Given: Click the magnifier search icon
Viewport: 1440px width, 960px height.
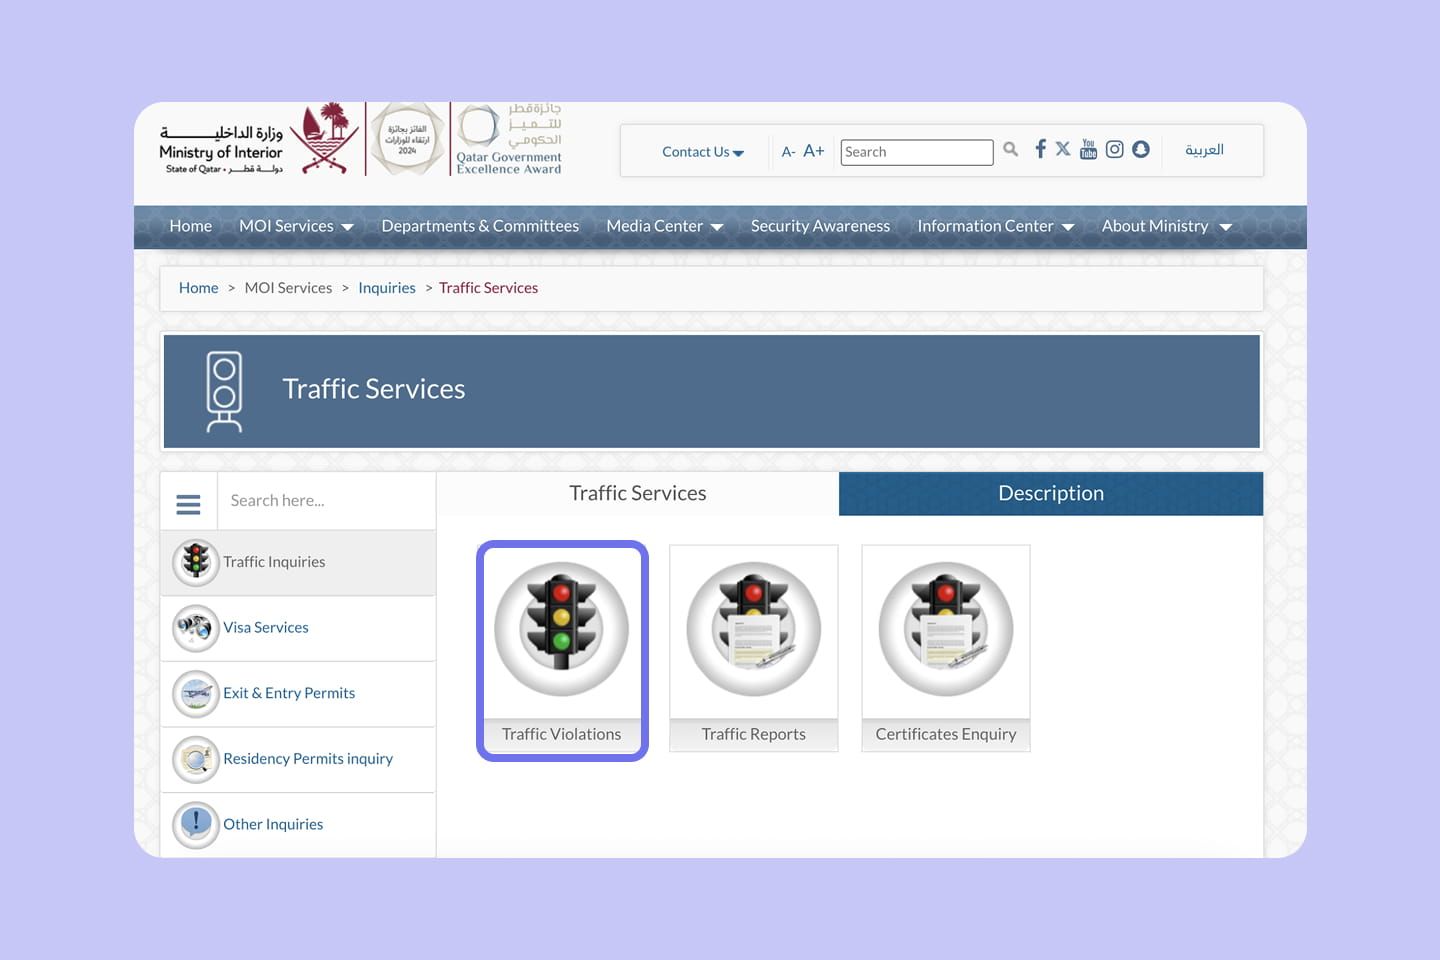Looking at the screenshot, I should 1010,149.
